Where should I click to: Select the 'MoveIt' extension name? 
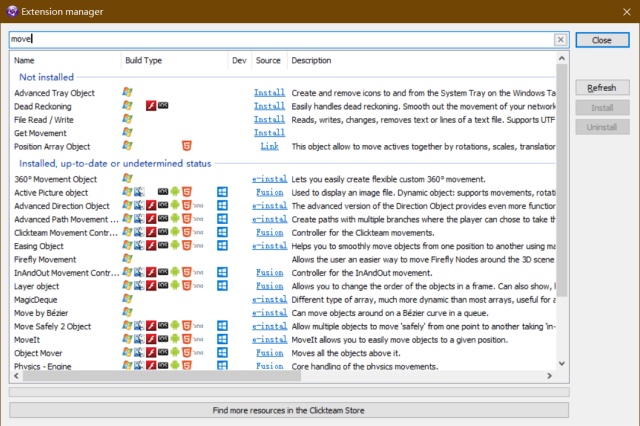[x=27, y=340]
